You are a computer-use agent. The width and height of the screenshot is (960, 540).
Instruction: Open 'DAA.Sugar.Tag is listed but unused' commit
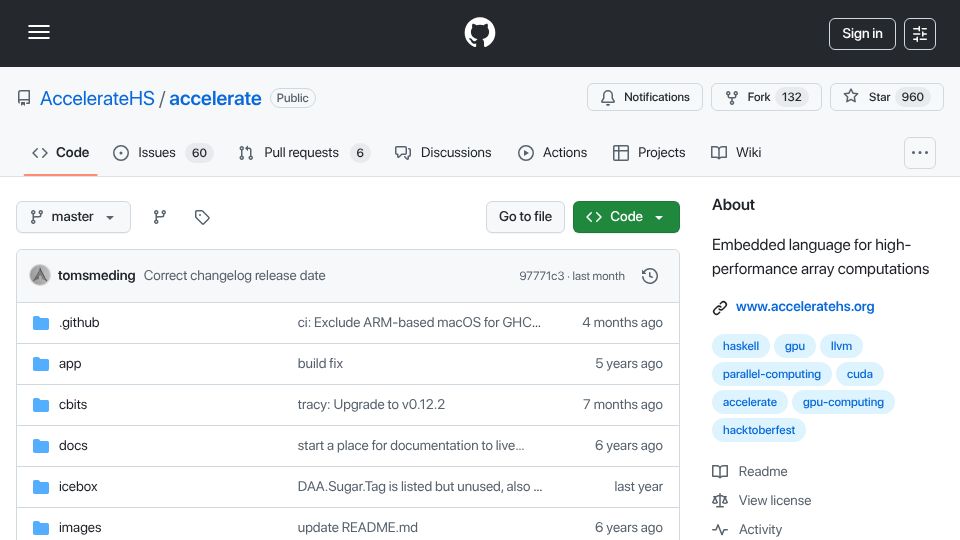(x=419, y=487)
